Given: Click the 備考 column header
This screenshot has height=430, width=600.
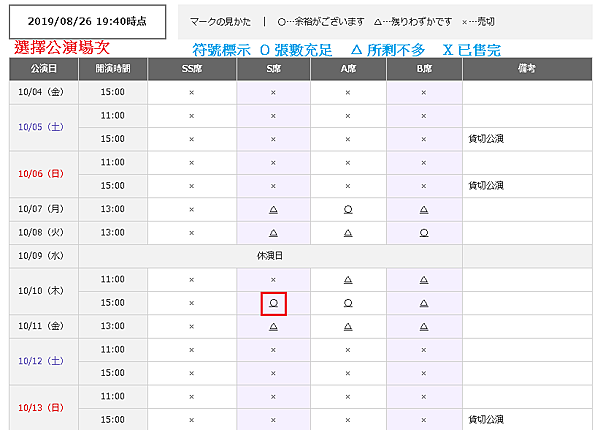Looking at the screenshot, I should pyautogui.click(x=527, y=69).
